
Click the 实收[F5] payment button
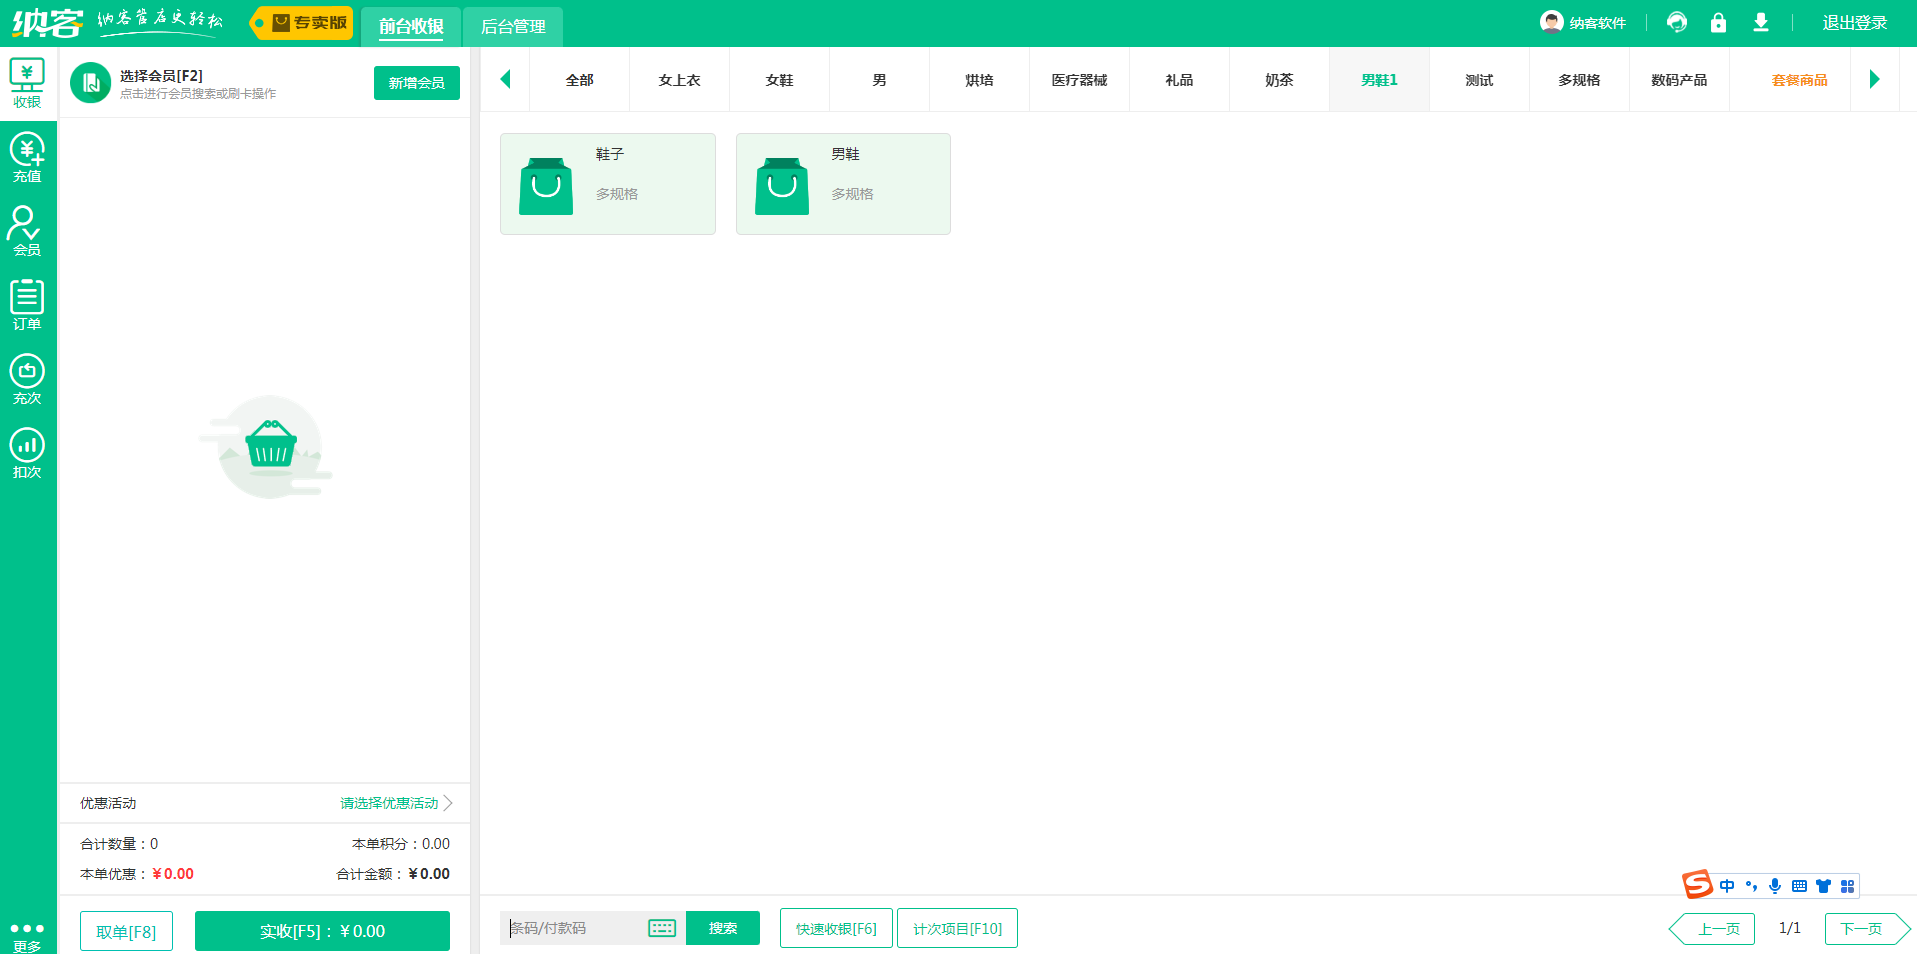click(x=322, y=931)
